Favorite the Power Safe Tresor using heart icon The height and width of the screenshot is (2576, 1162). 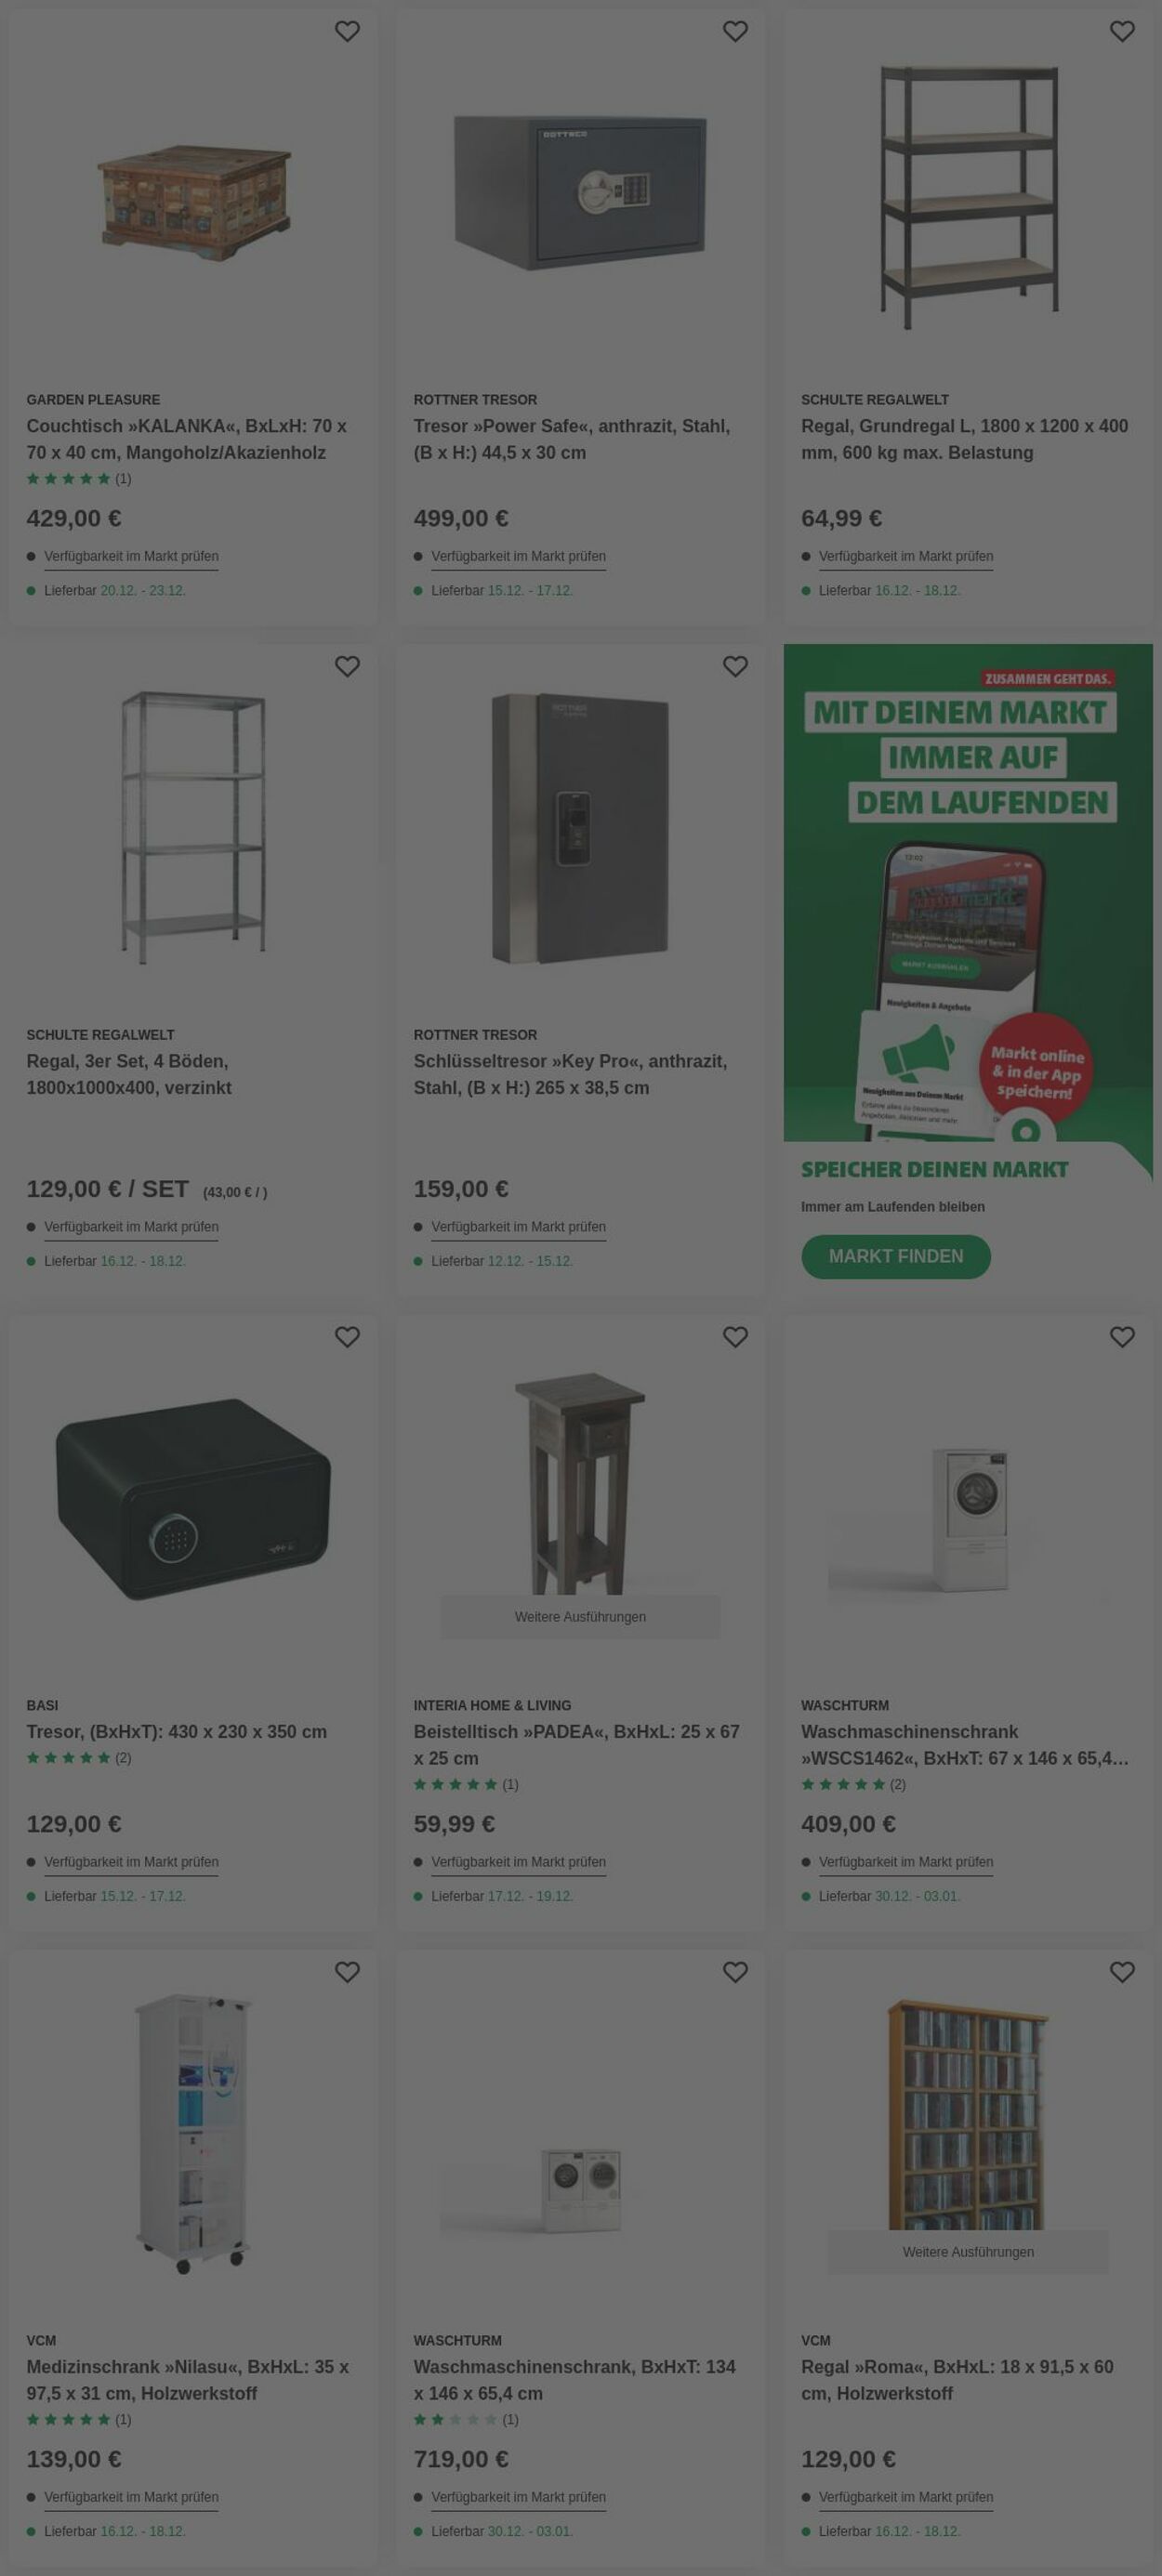735,31
